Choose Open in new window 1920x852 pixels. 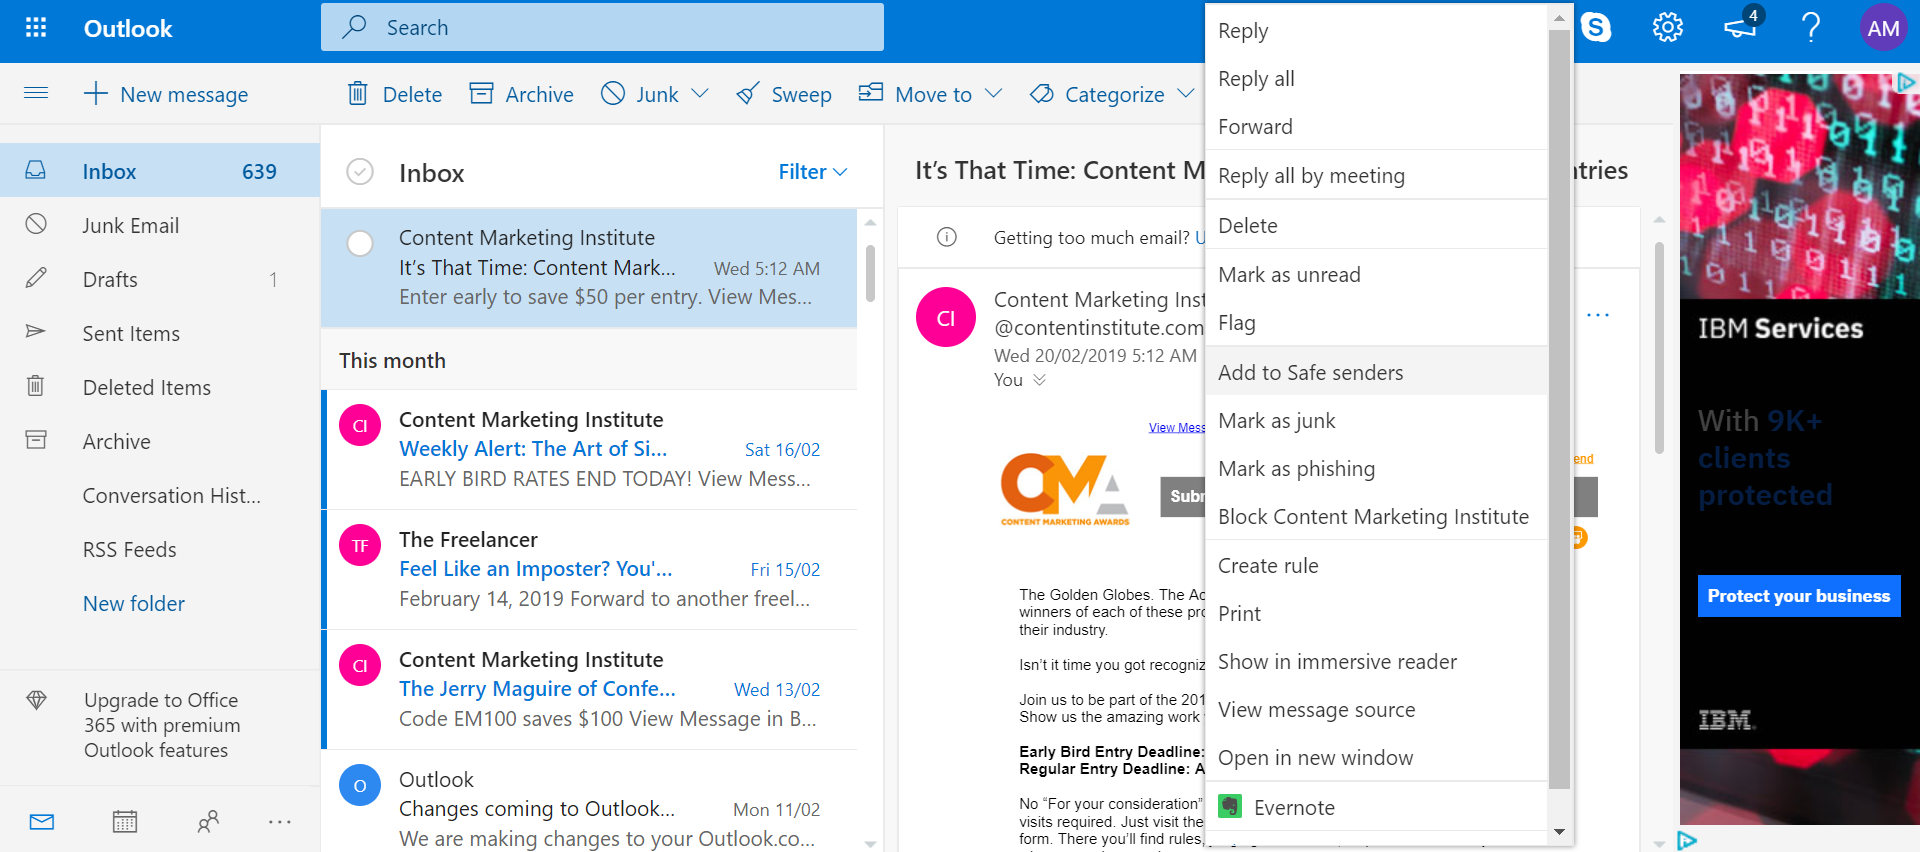(1376, 758)
